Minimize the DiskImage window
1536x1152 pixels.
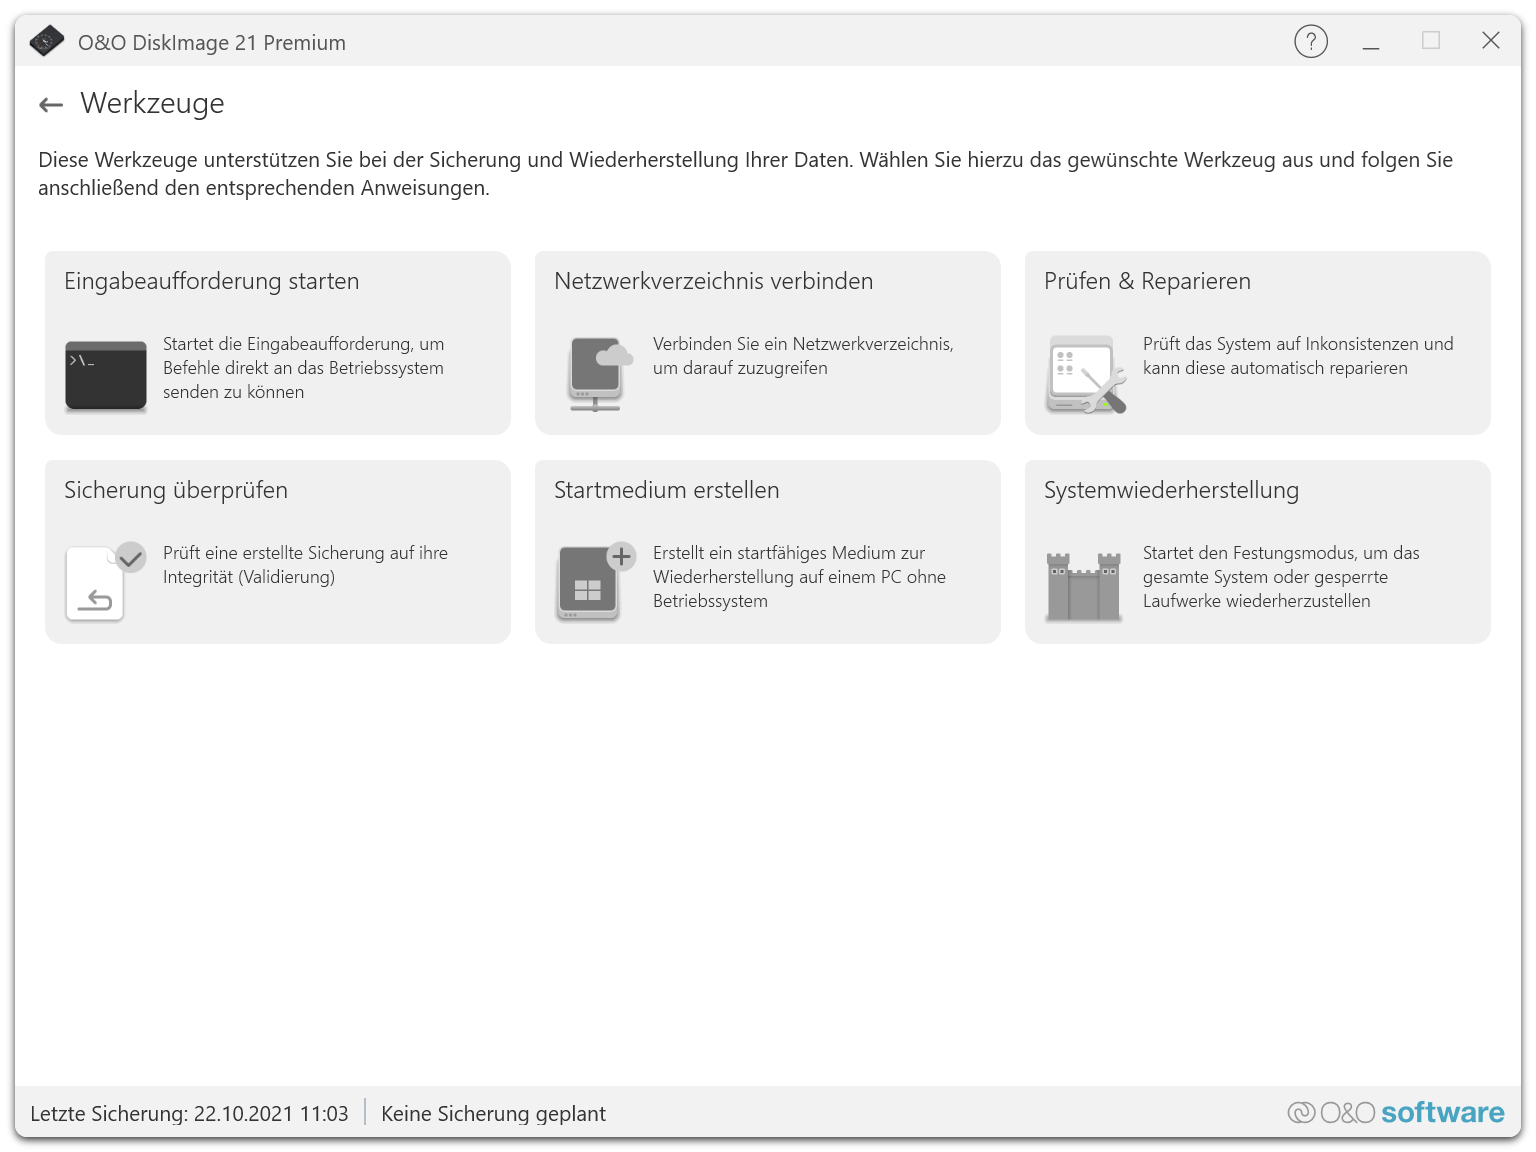pyautogui.click(x=1371, y=41)
